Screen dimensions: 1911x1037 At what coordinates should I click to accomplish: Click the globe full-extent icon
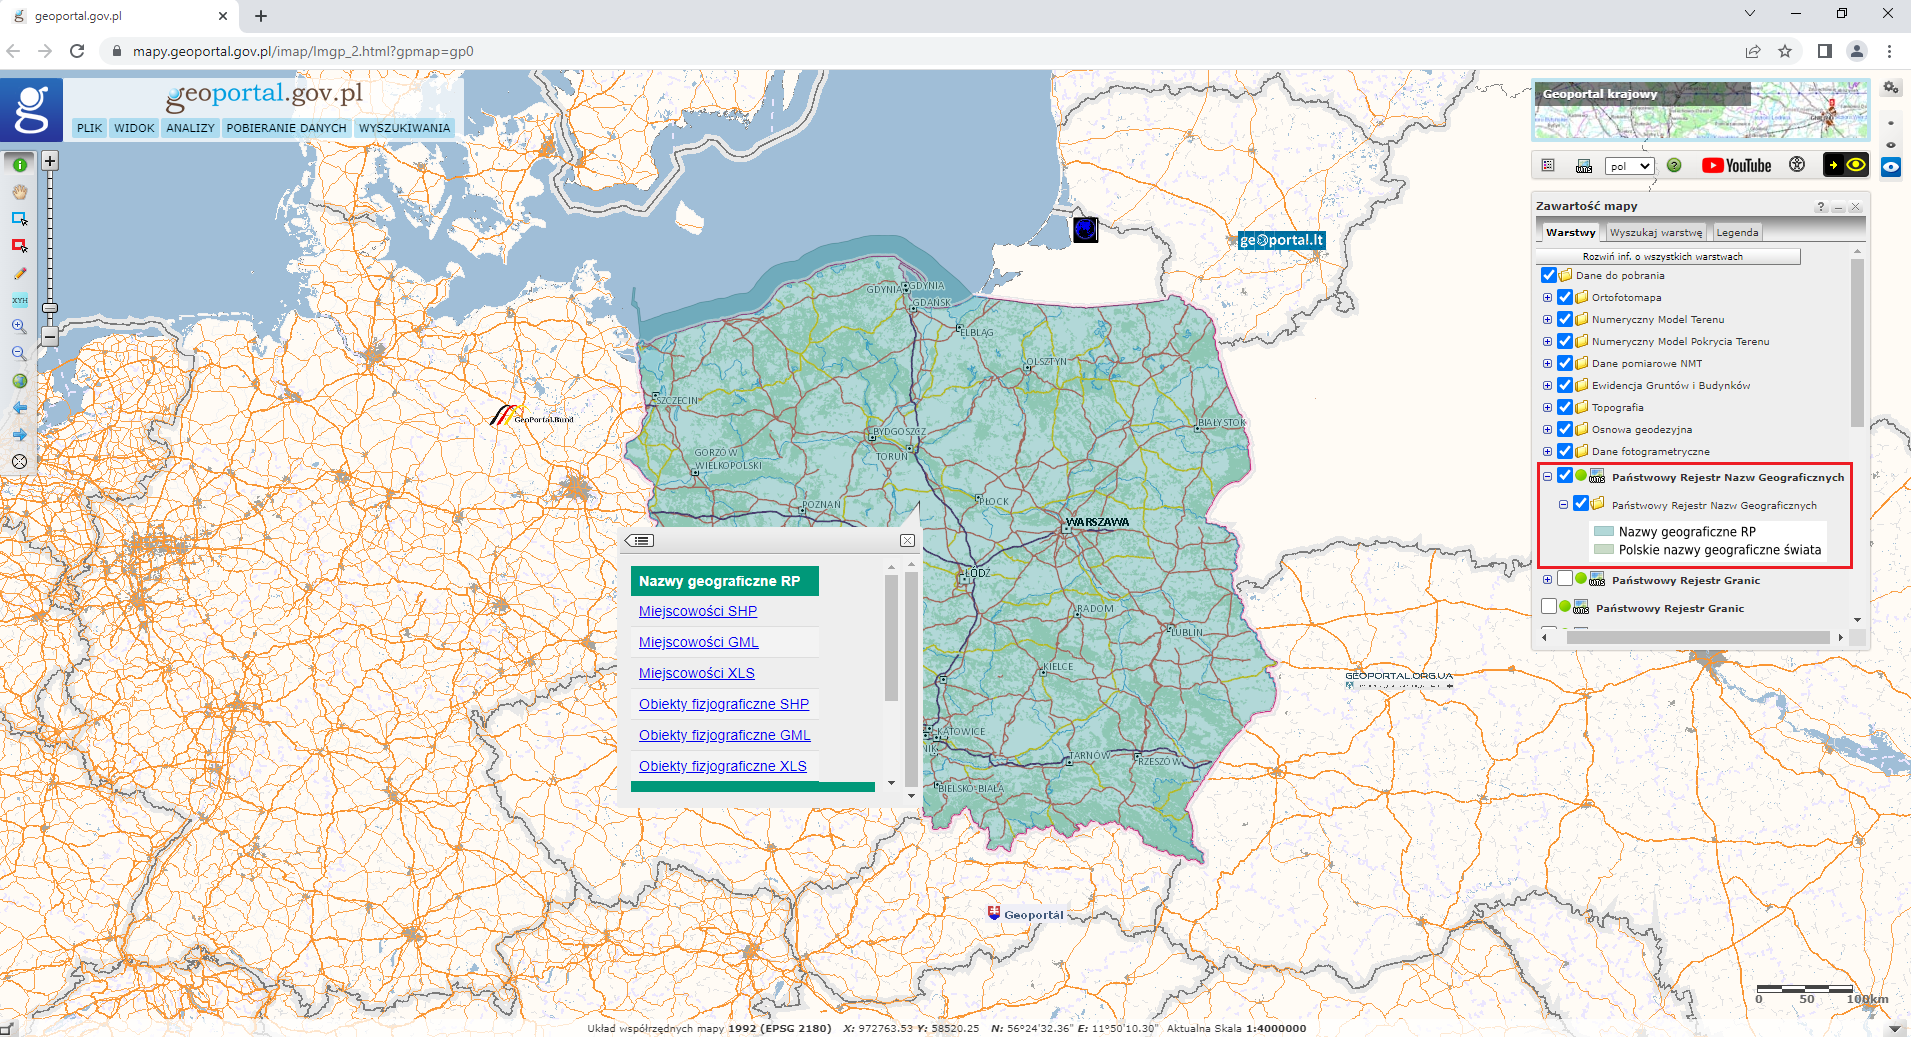pos(19,381)
